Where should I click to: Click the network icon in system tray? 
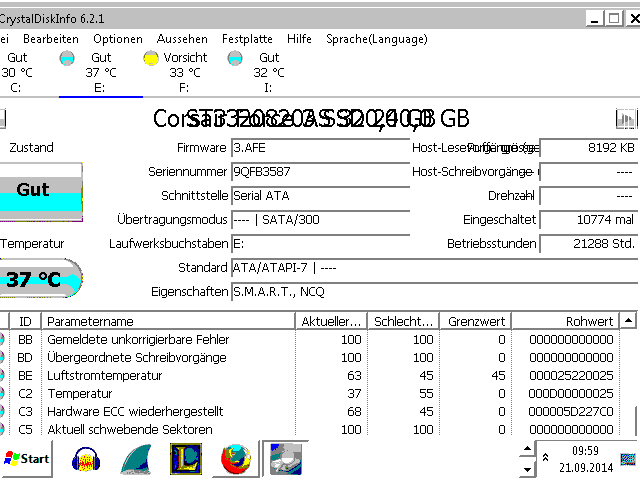(628, 459)
